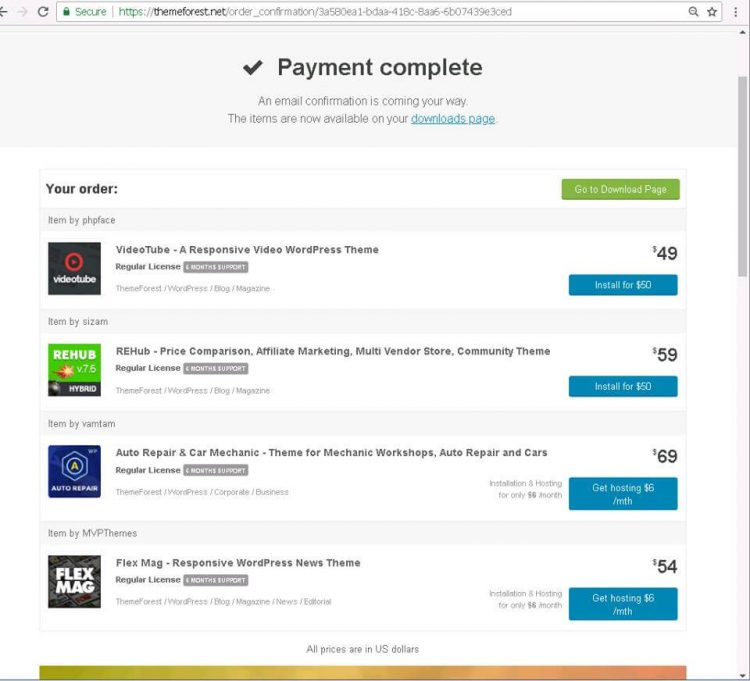Click the Go to Download Page button
Image resolution: width=750 pixels, height=681 pixels.
620,189
